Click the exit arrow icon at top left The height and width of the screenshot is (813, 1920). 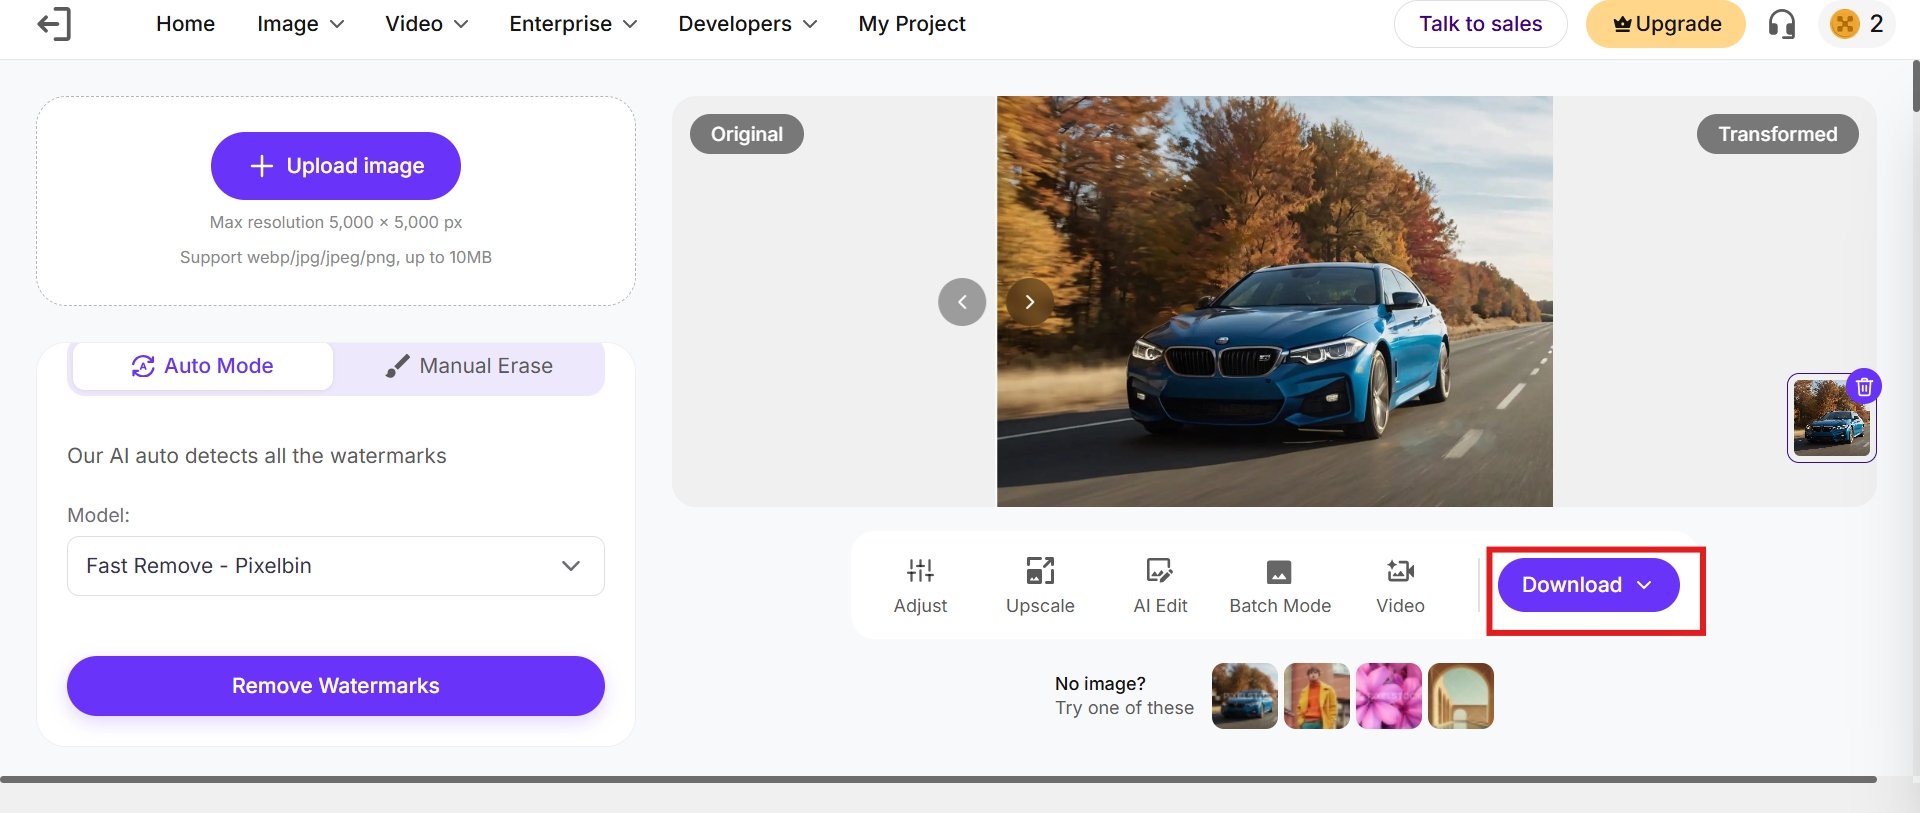tap(54, 24)
